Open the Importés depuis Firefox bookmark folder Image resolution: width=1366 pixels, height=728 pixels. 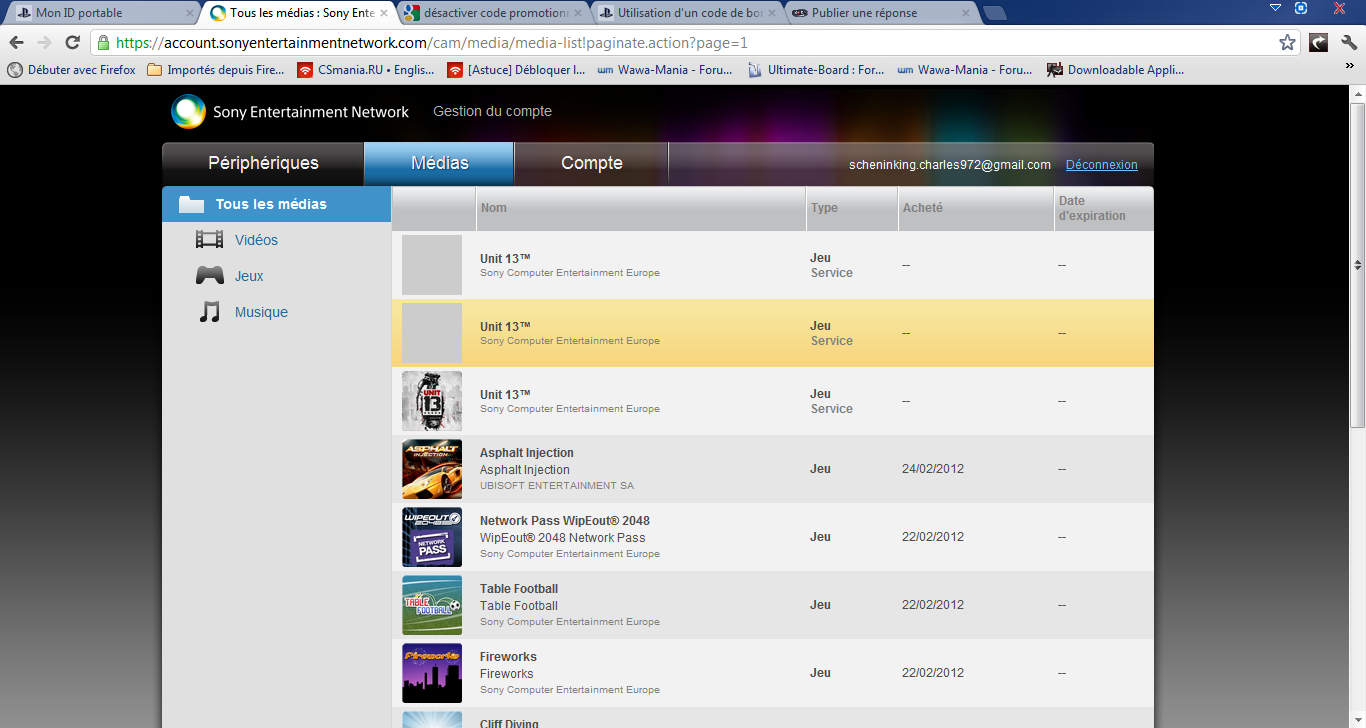(x=216, y=70)
